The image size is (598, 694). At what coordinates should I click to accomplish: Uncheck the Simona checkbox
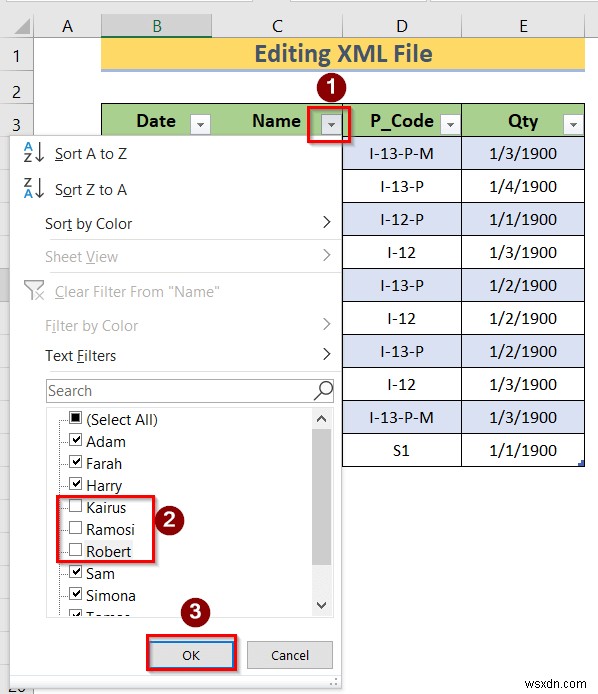76,594
